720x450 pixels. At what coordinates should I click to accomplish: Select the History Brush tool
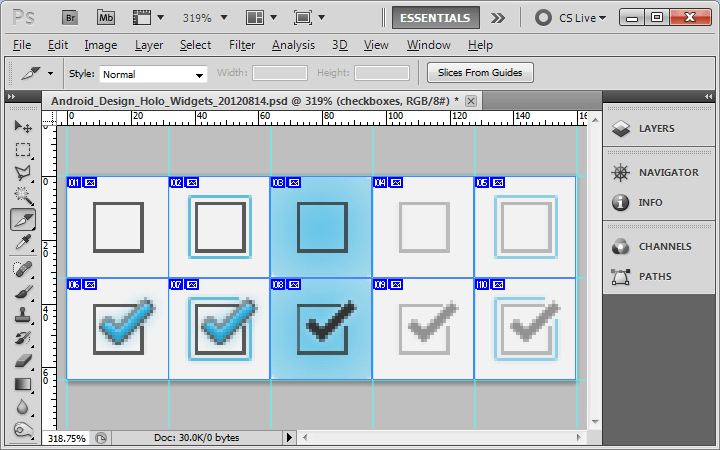(x=22, y=338)
